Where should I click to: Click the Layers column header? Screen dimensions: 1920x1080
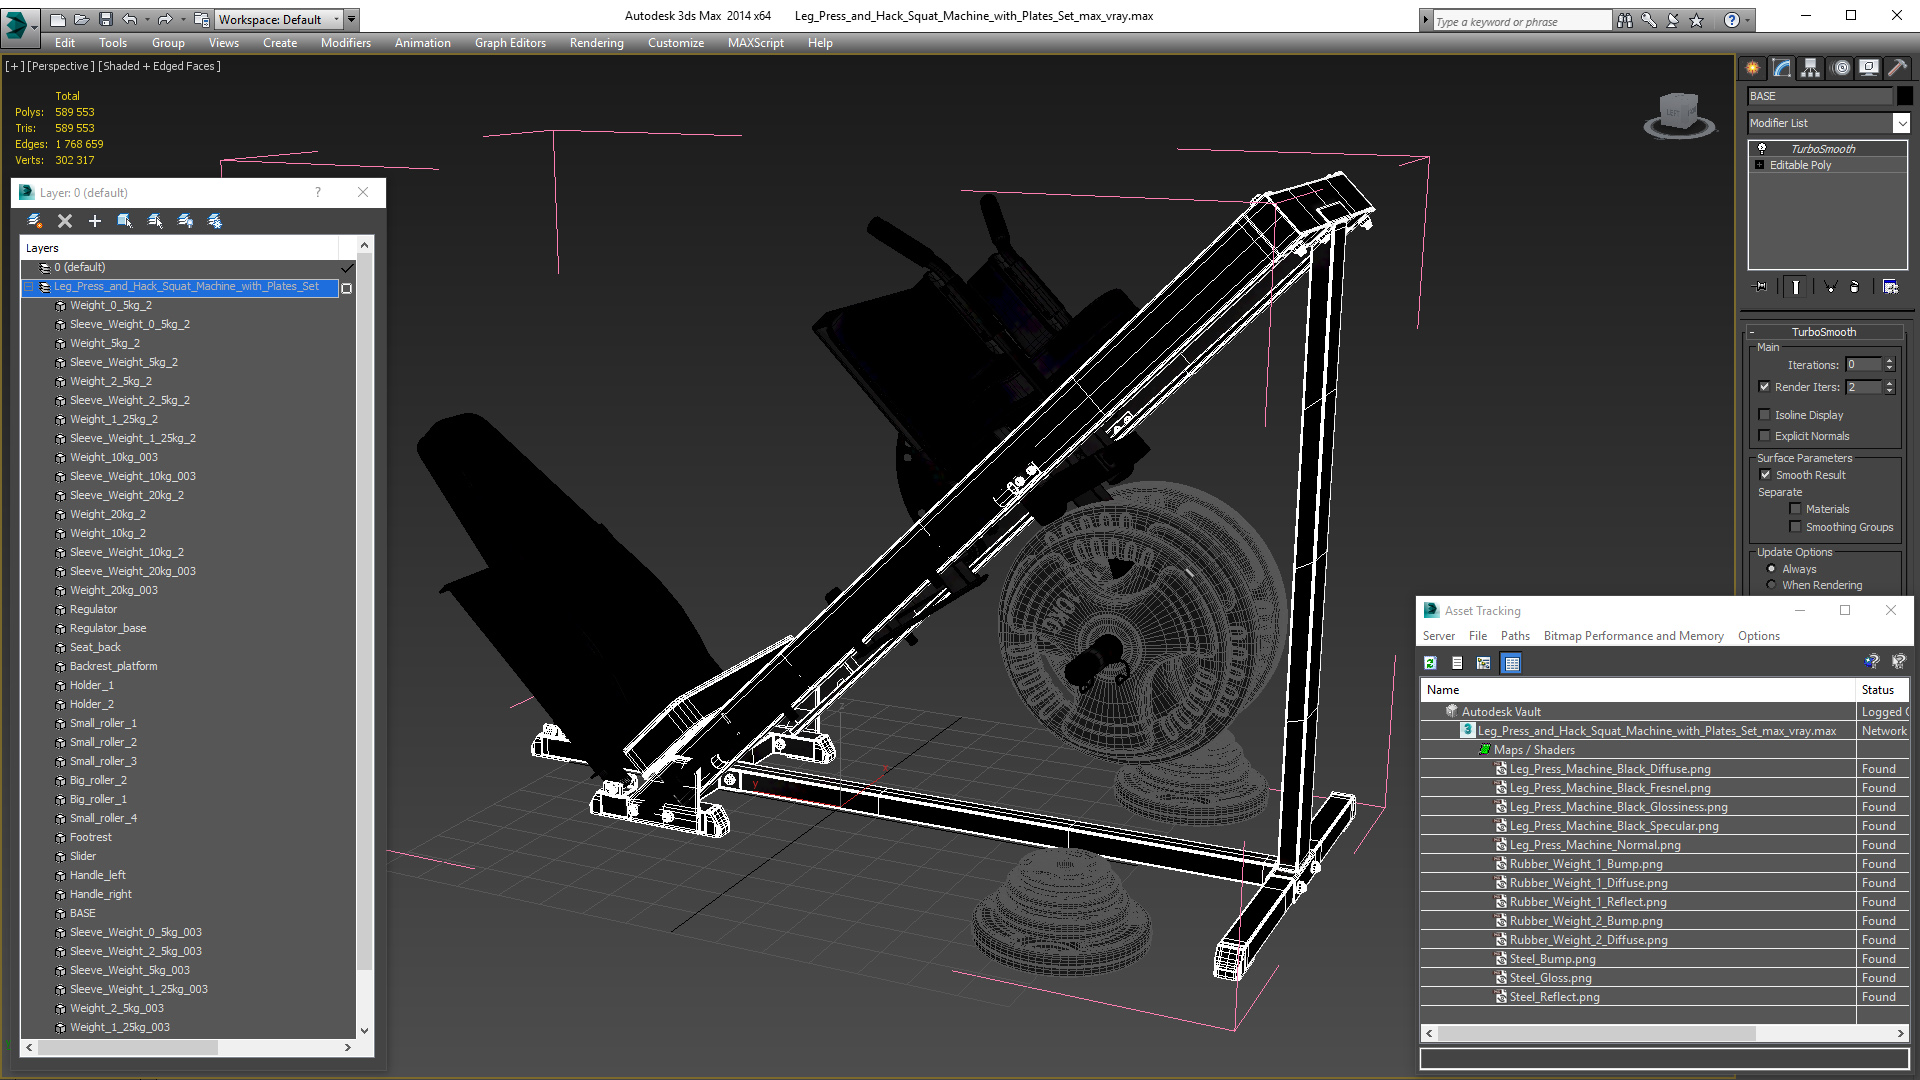[180, 248]
